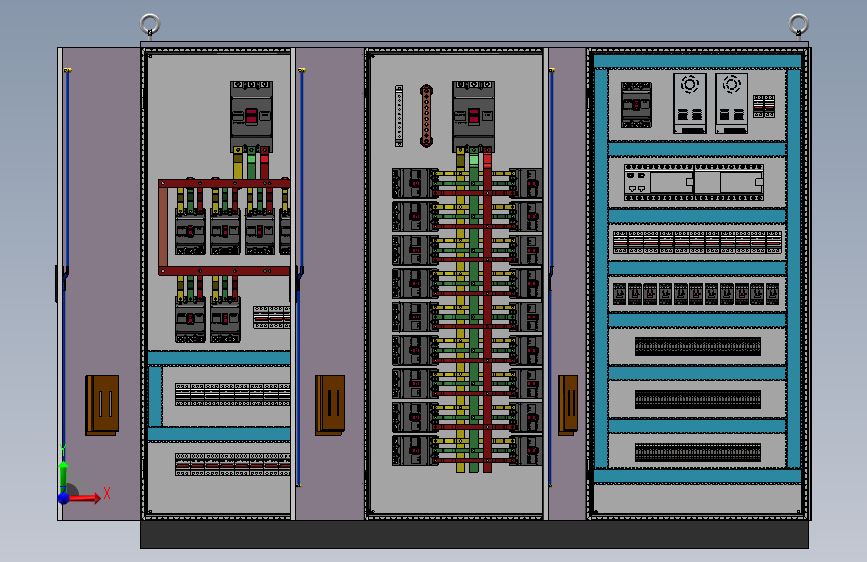Select the top-left branch breaker in the middle cabinet
This screenshot has height=562, width=867.
point(415,183)
